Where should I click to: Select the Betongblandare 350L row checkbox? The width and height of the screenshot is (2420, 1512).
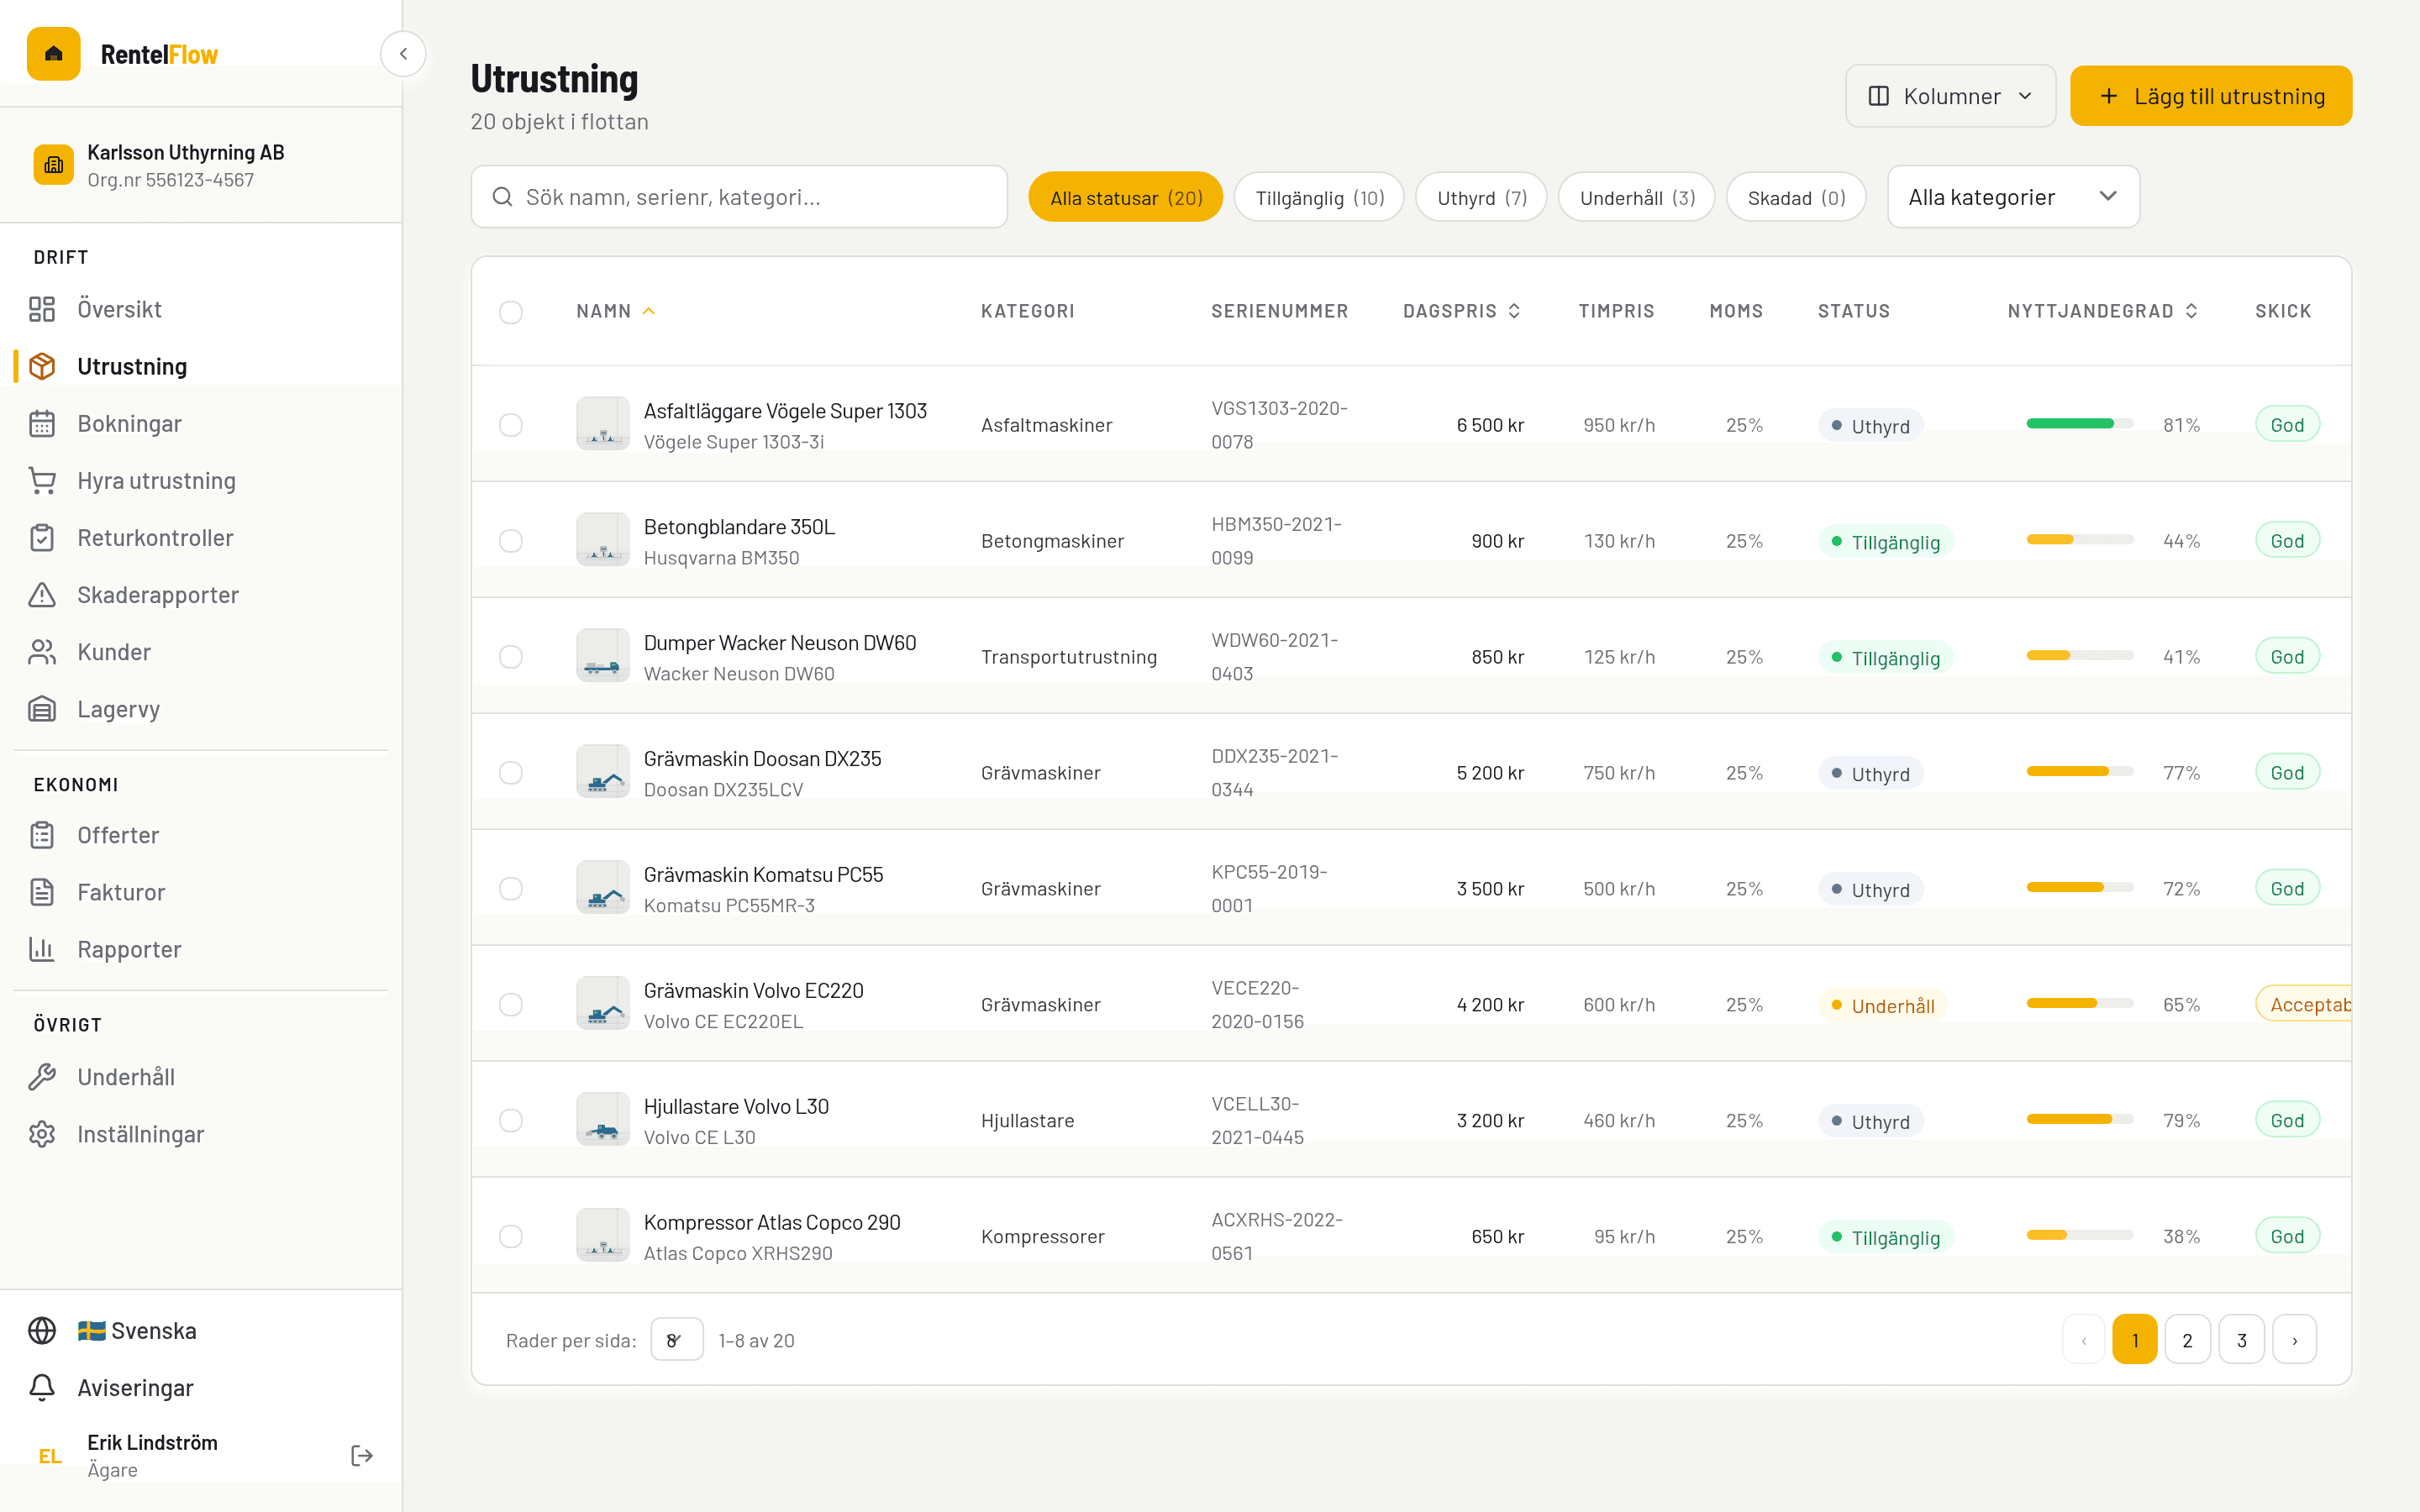coord(511,541)
